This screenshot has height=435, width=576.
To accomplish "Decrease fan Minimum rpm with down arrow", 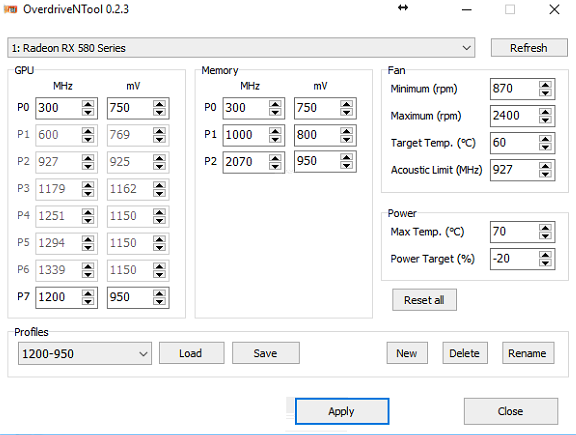I will [546, 93].
